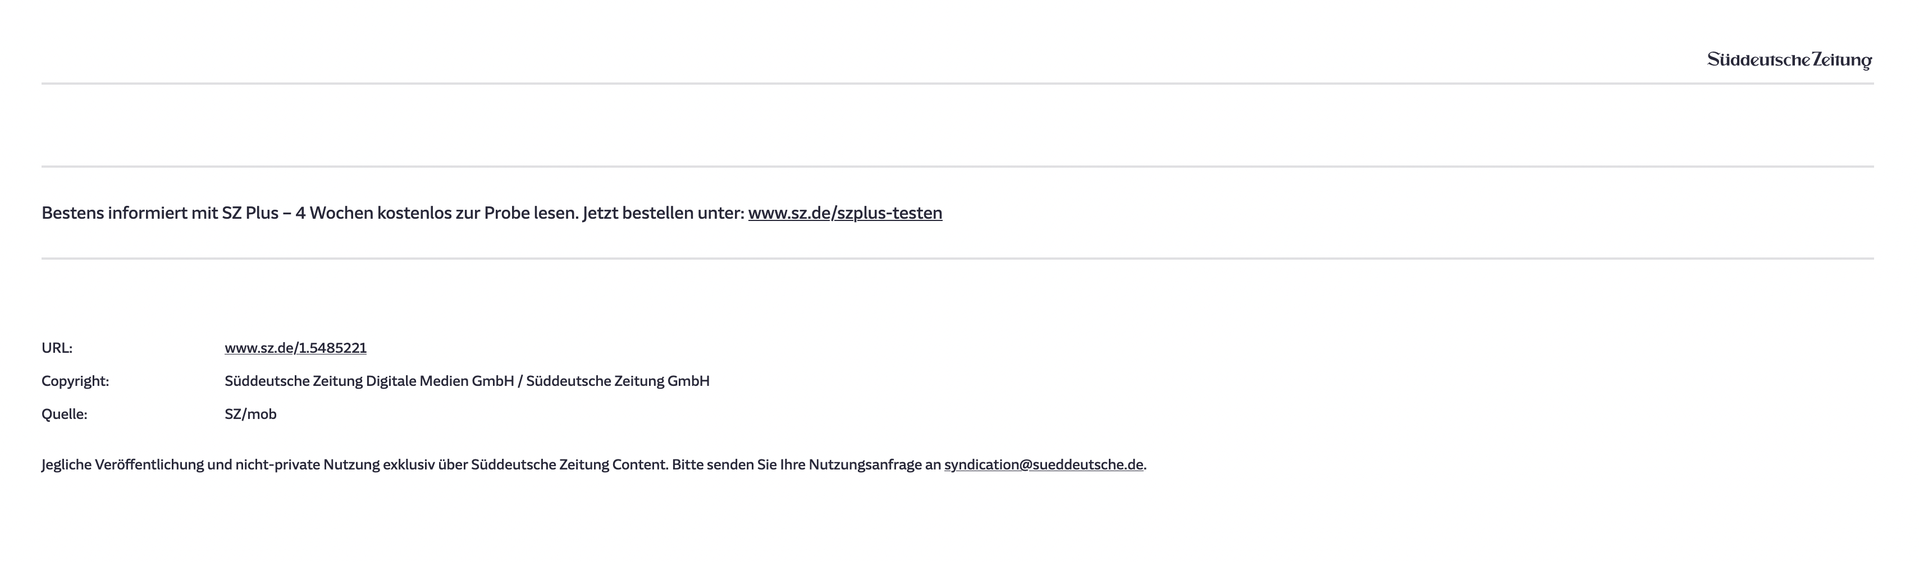
Task: Click the 'URL:' label
Action: coord(57,348)
